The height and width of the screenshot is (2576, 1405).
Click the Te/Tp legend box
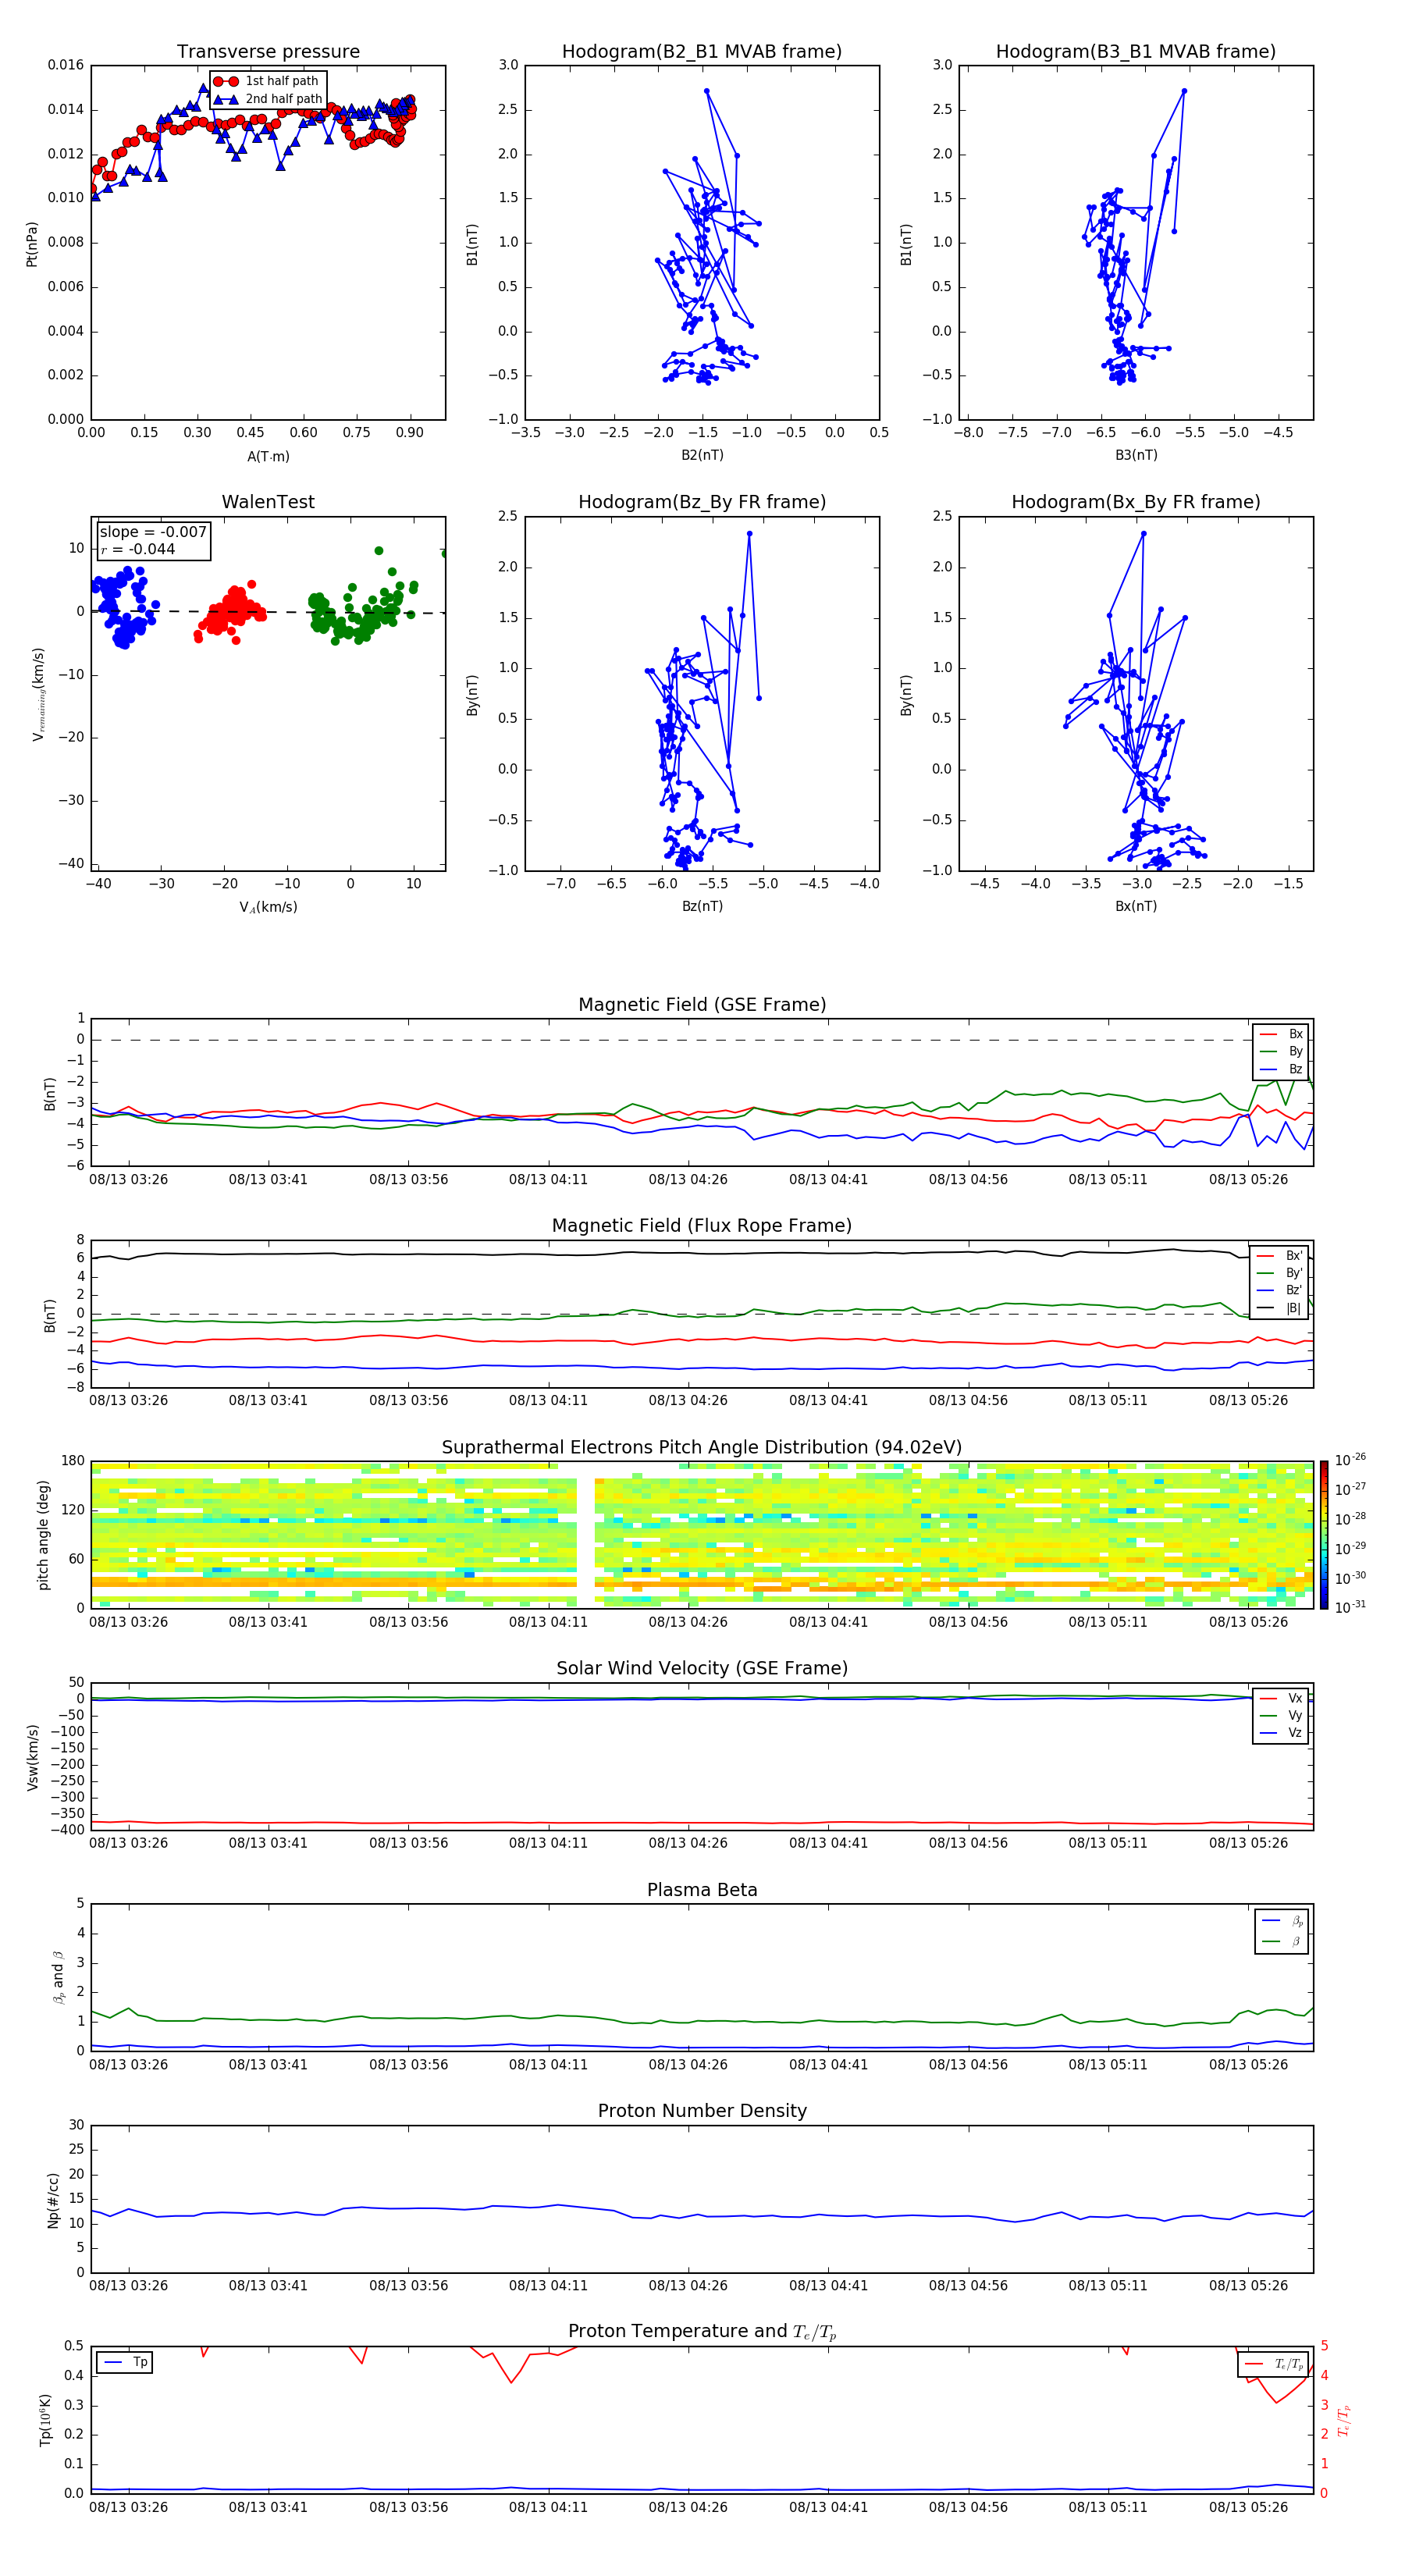(x=1273, y=2364)
